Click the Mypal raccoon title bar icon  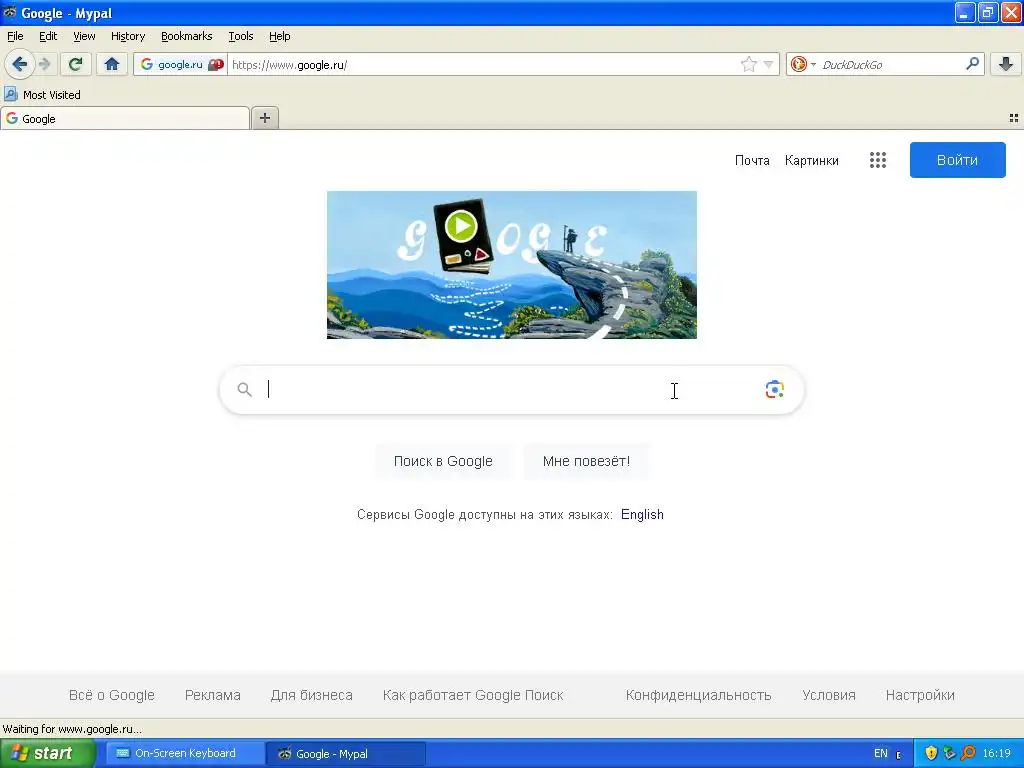click(x=9, y=12)
